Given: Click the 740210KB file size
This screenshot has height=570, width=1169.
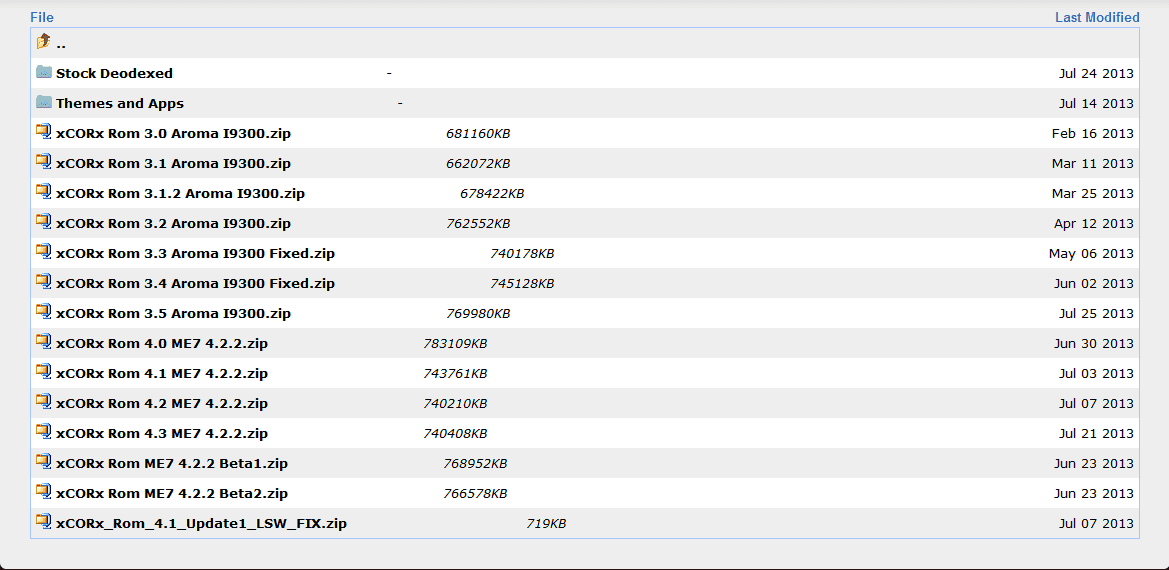Looking at the screenshot, I should tap(455, 403).
